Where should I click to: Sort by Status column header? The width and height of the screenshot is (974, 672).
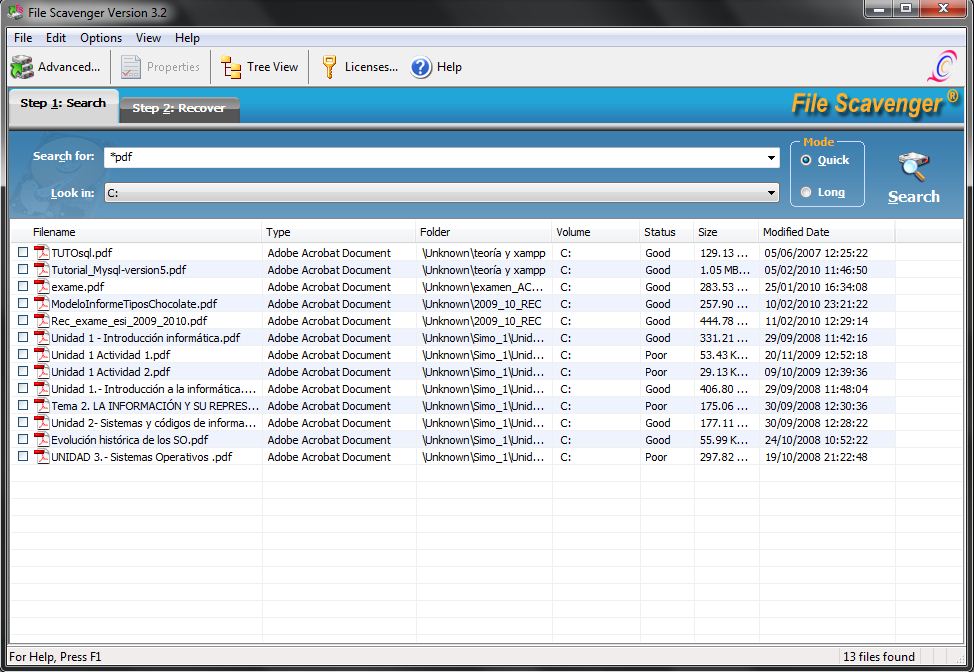[x=667, y=232]
